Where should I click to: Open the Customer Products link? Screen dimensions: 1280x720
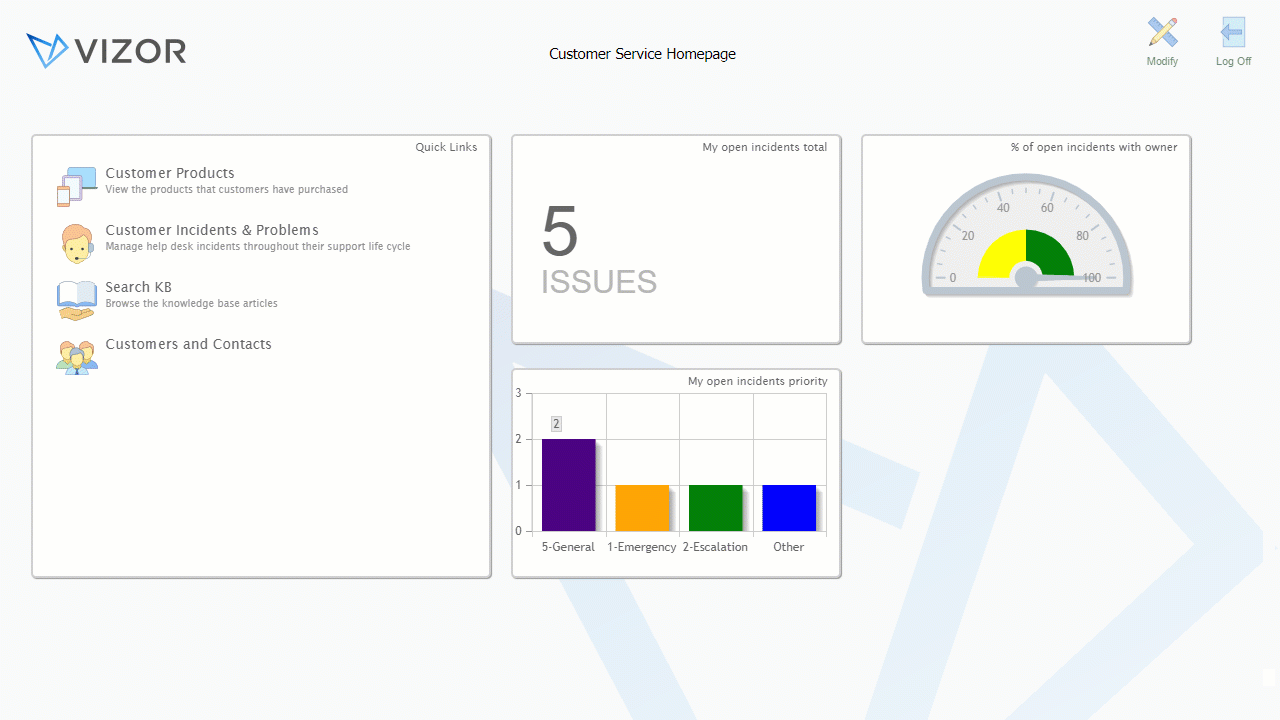coord(170,173)
